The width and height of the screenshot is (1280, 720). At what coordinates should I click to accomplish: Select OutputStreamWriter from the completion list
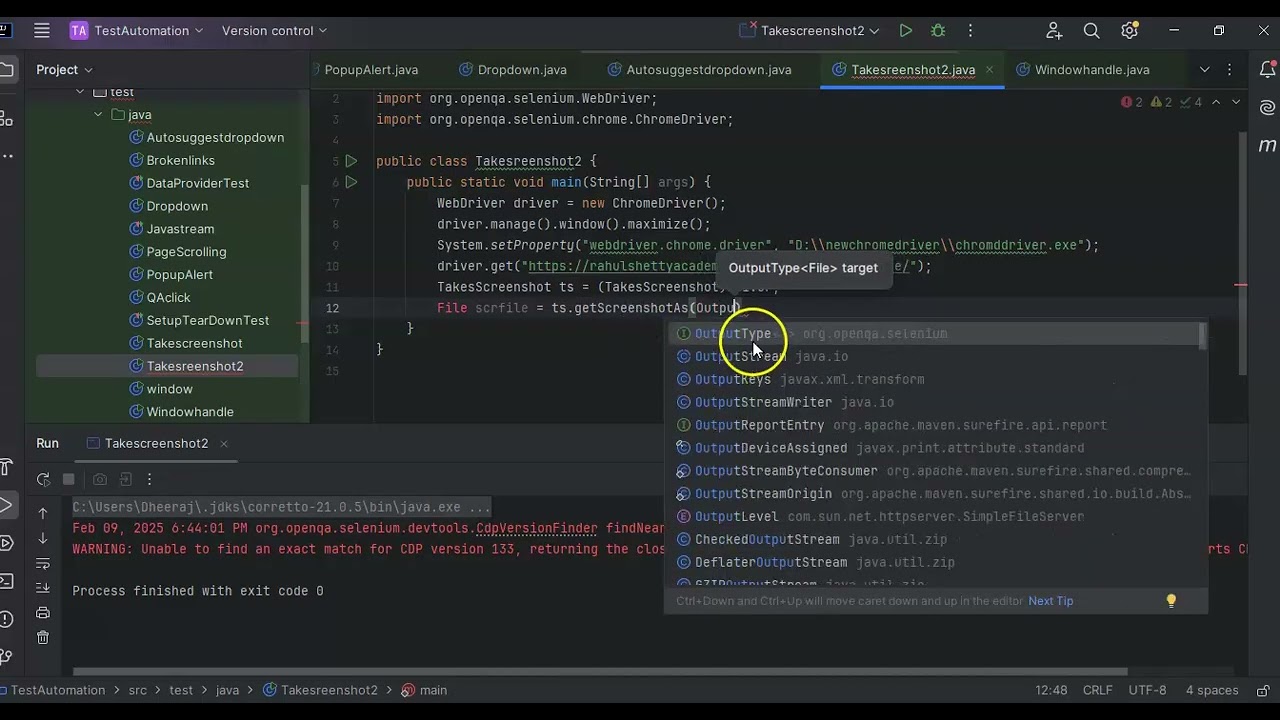click(x=935, y=403)
